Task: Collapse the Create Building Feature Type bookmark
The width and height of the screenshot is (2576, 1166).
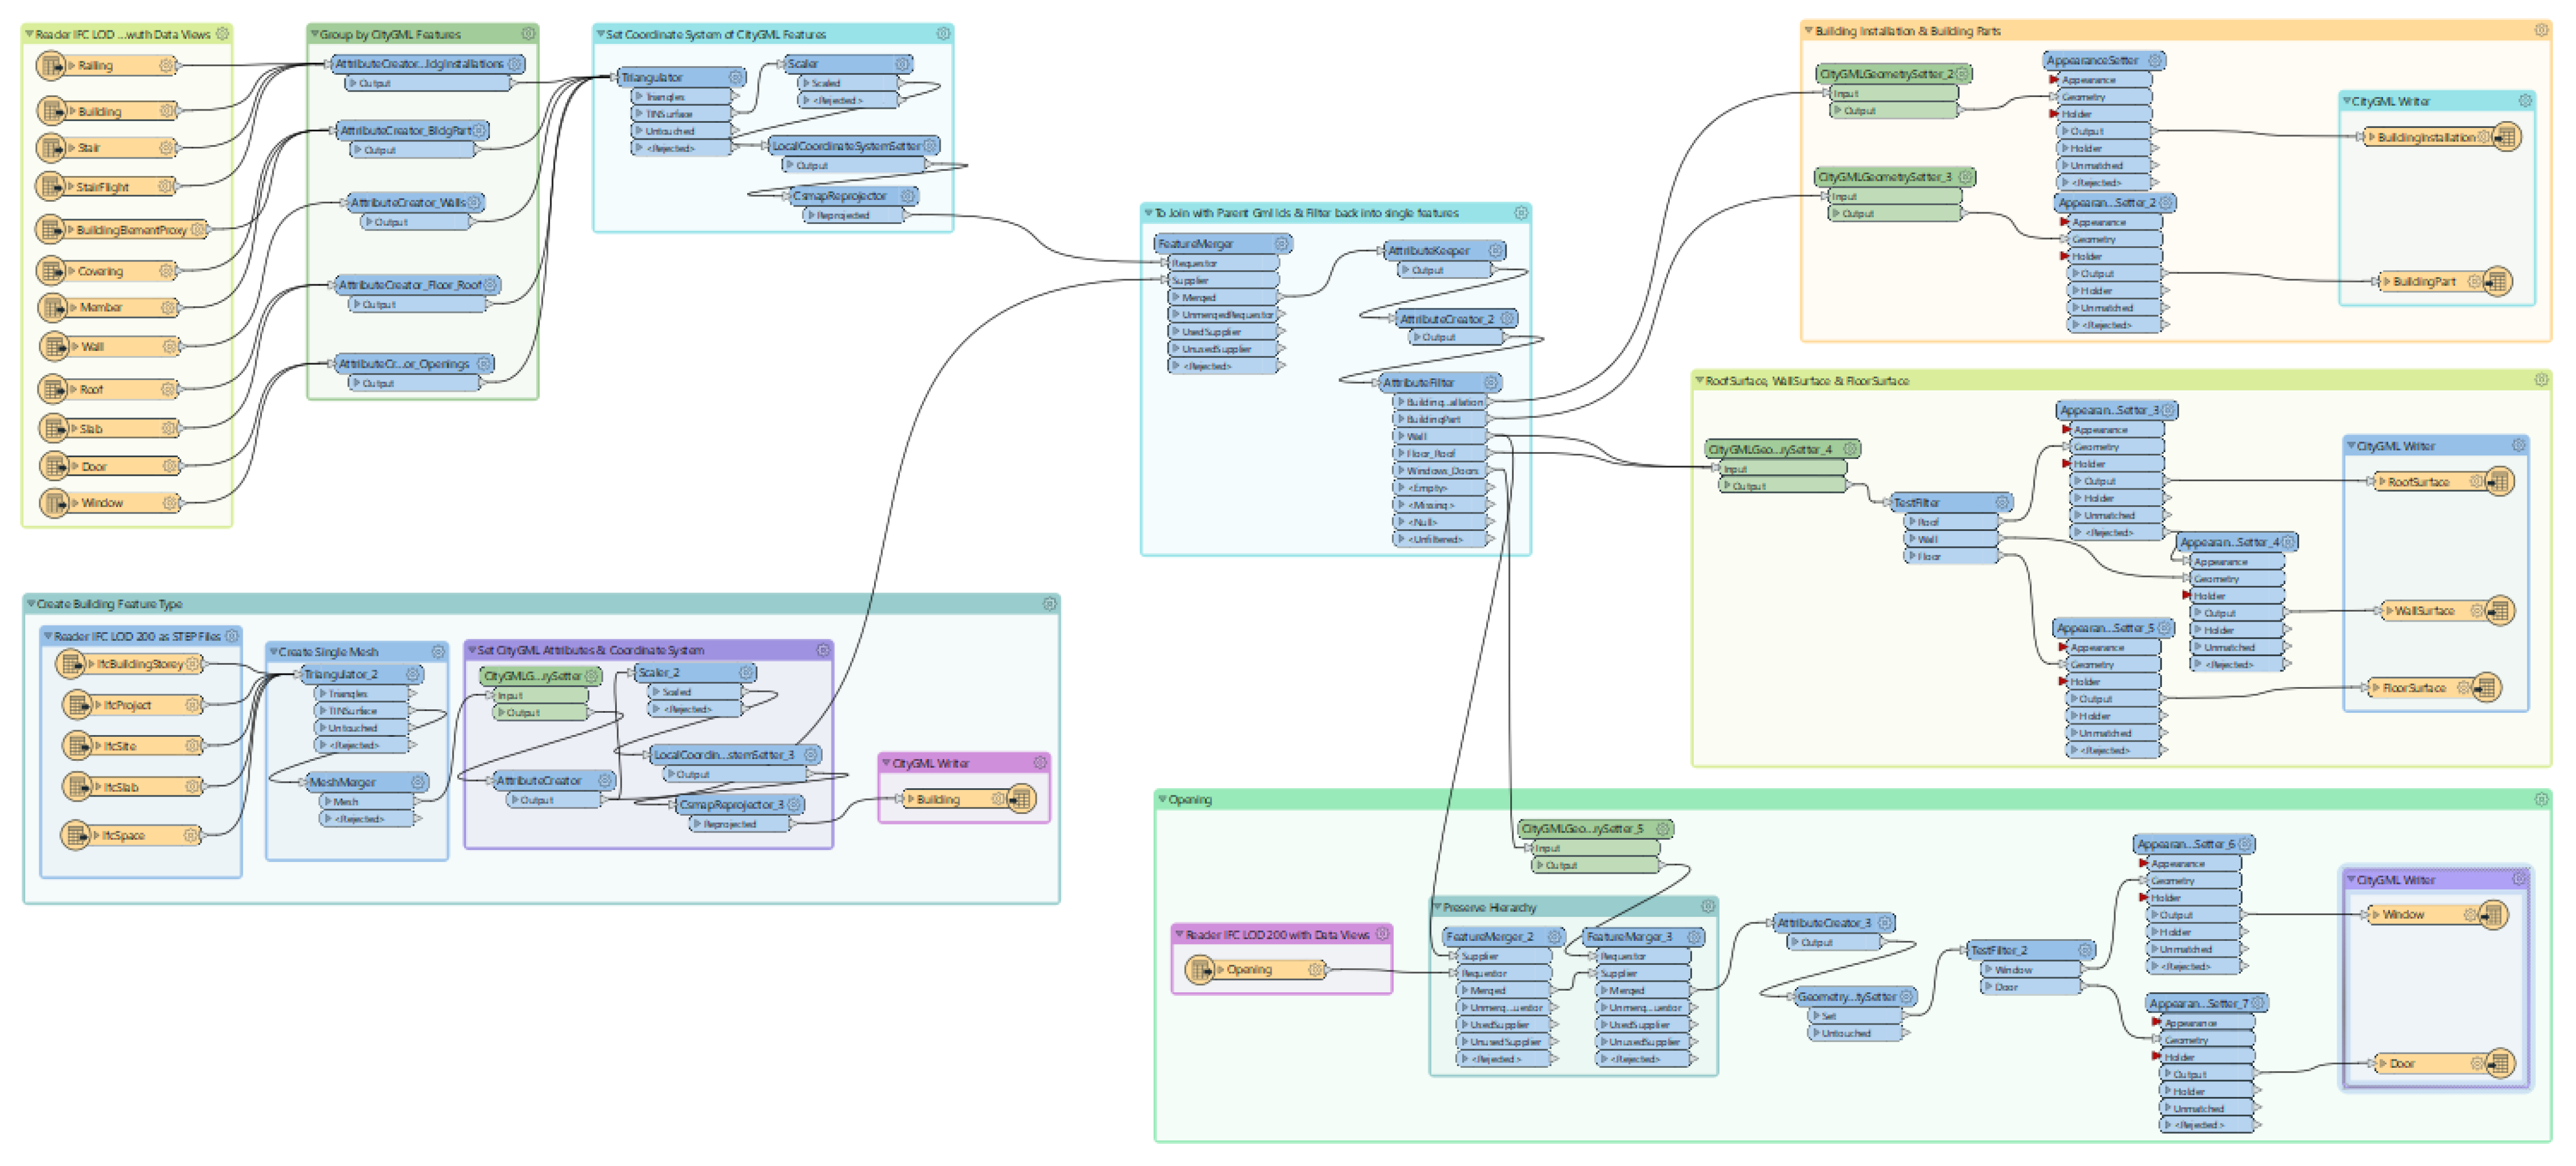Action: [31, 603]
